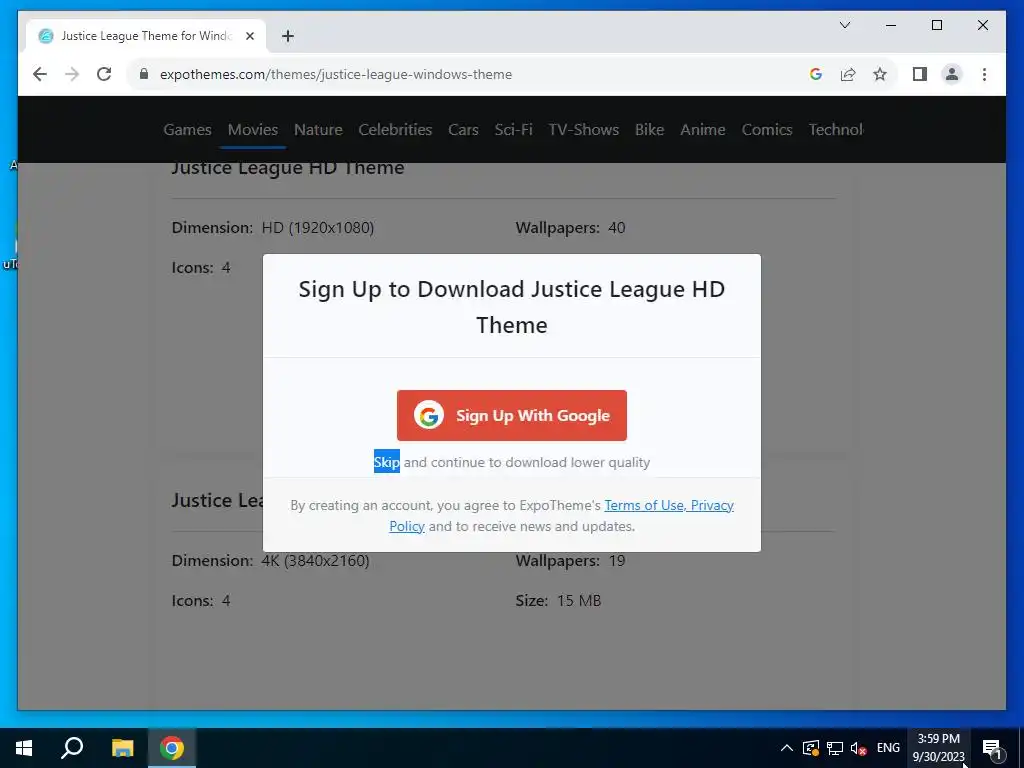Open the Bike category

pyautogui.click(x=649, y=129)
